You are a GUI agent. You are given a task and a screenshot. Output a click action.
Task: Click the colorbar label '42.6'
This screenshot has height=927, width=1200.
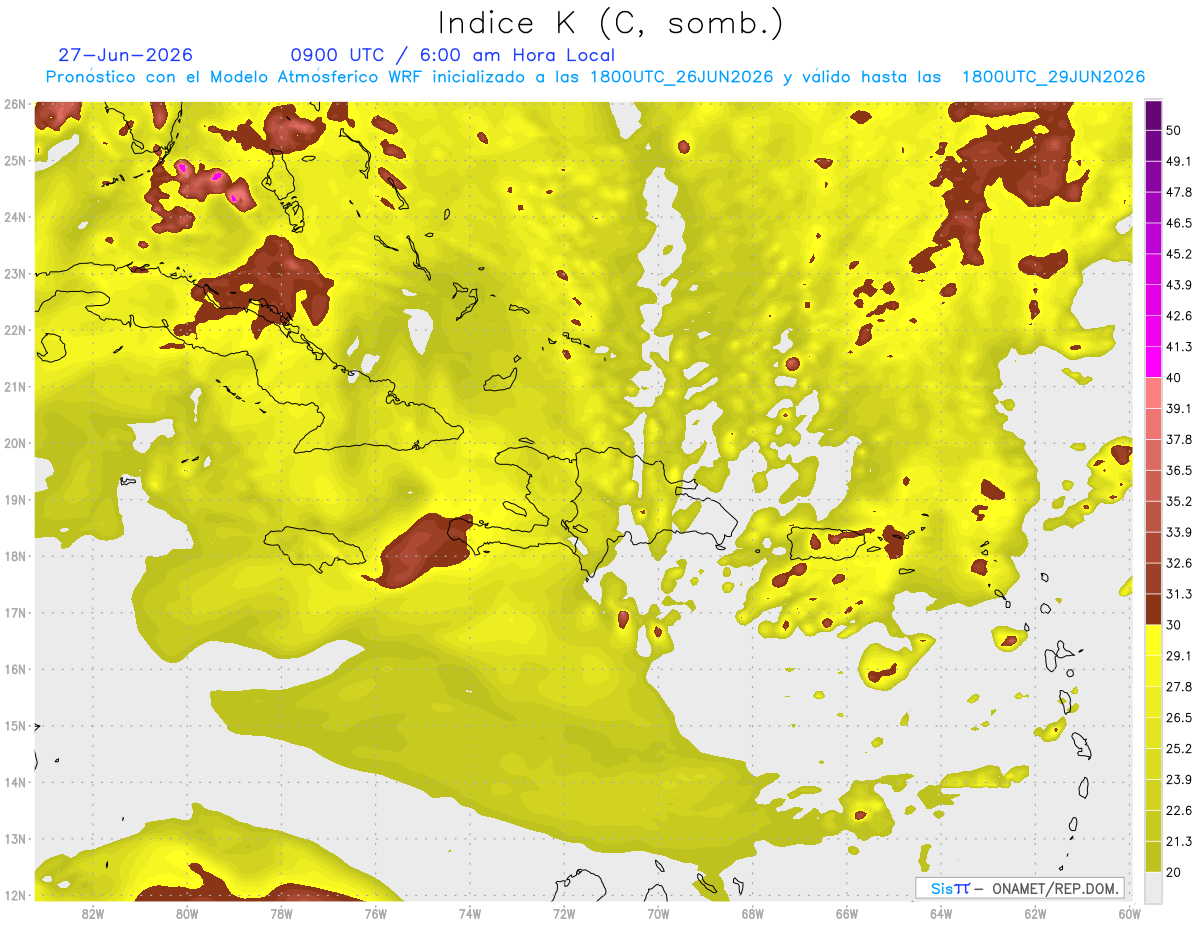(1179, 316)
